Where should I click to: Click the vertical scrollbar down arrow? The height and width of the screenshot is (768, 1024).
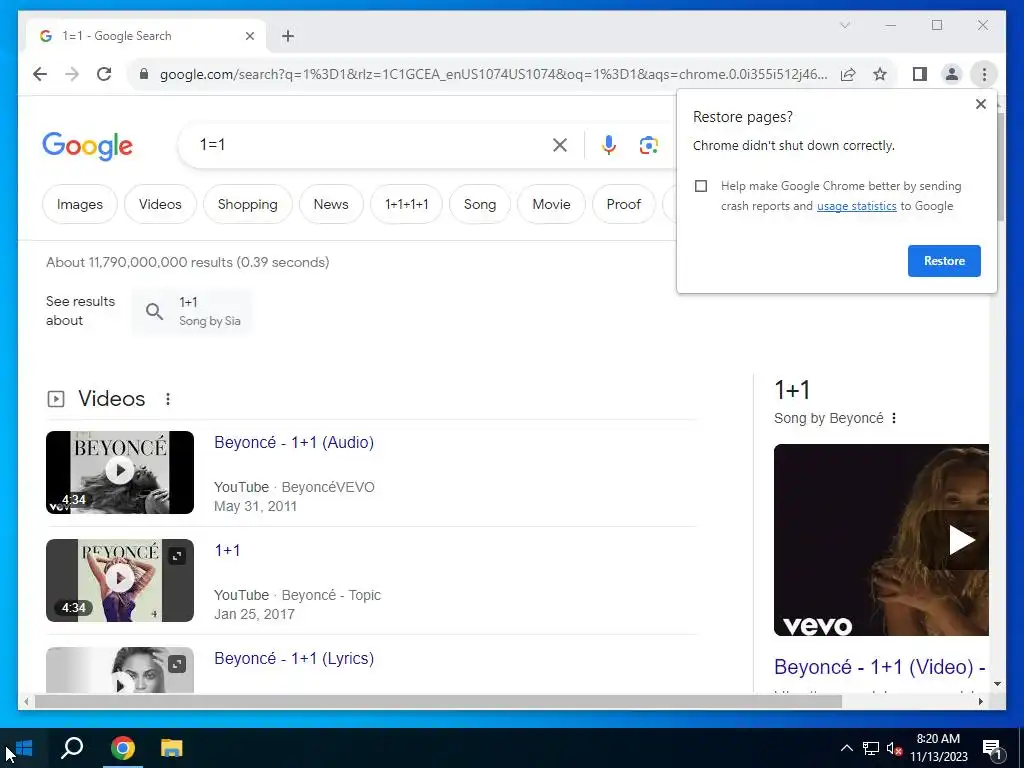(997, 684)
